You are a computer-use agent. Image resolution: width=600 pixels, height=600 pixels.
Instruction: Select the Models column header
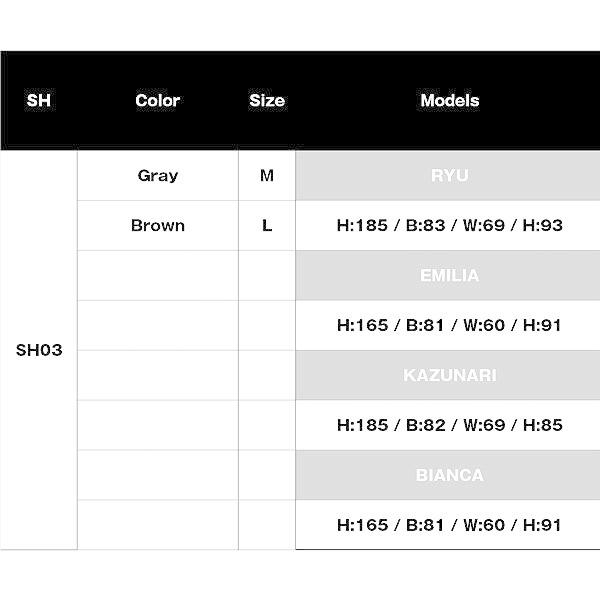449,101
